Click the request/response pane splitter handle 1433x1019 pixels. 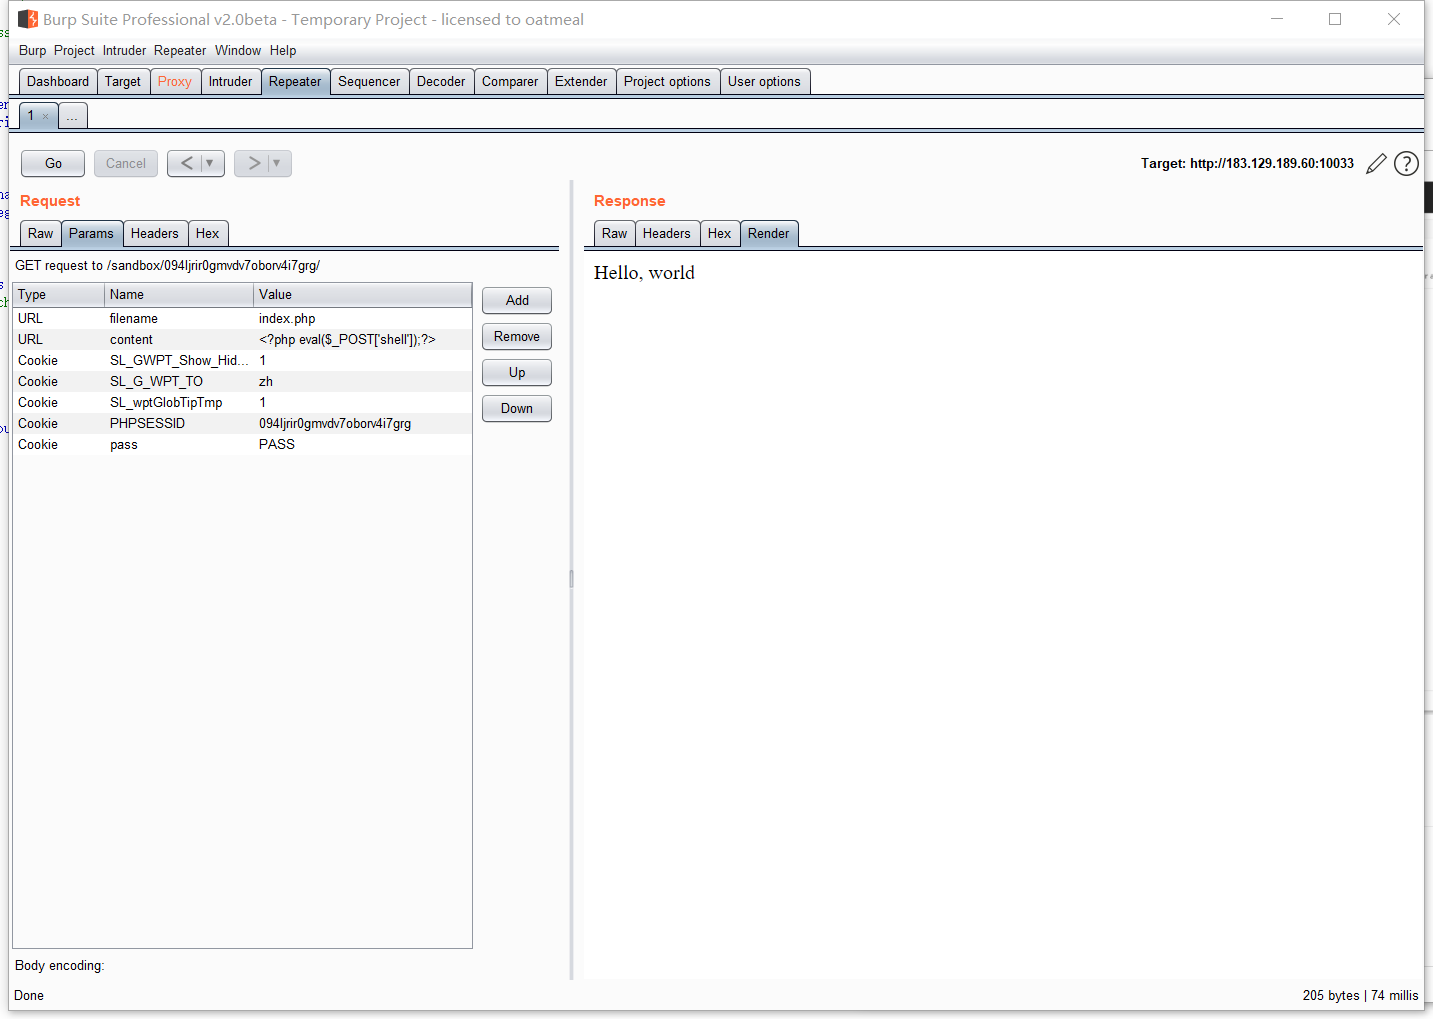tap(572, 579)
